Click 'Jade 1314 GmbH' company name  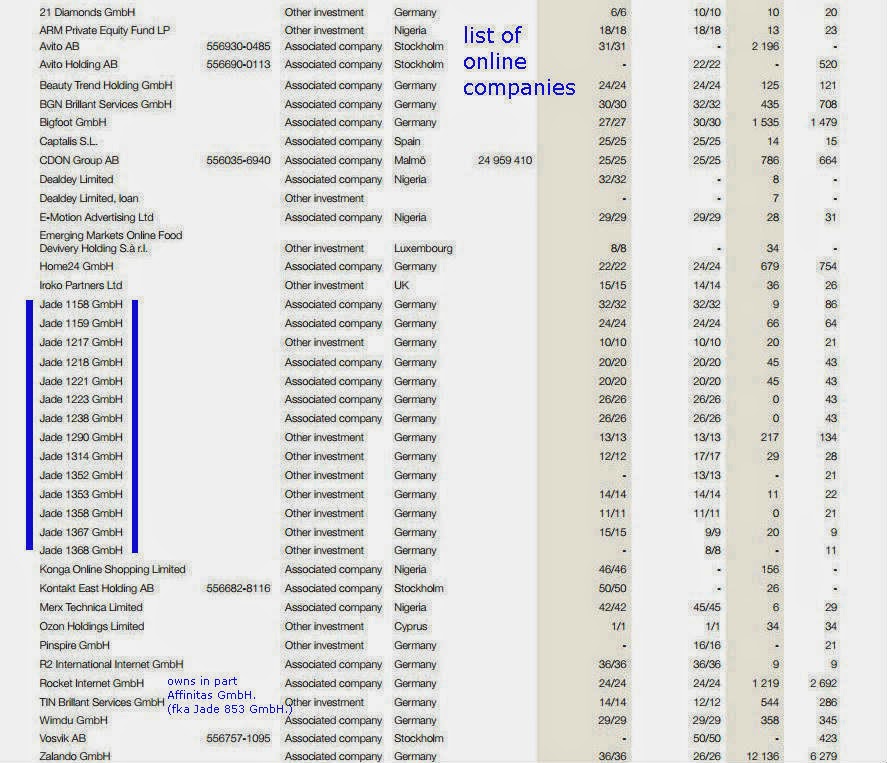(81, 456)
